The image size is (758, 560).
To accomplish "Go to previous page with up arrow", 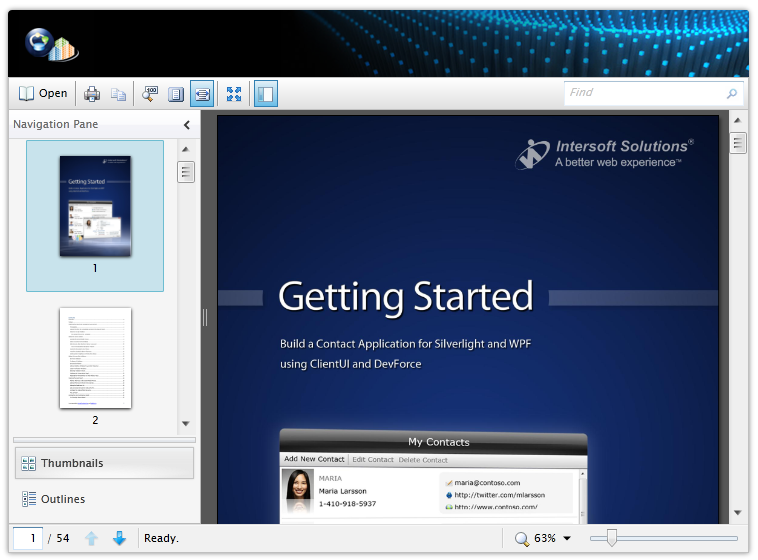I will point(91,538).
